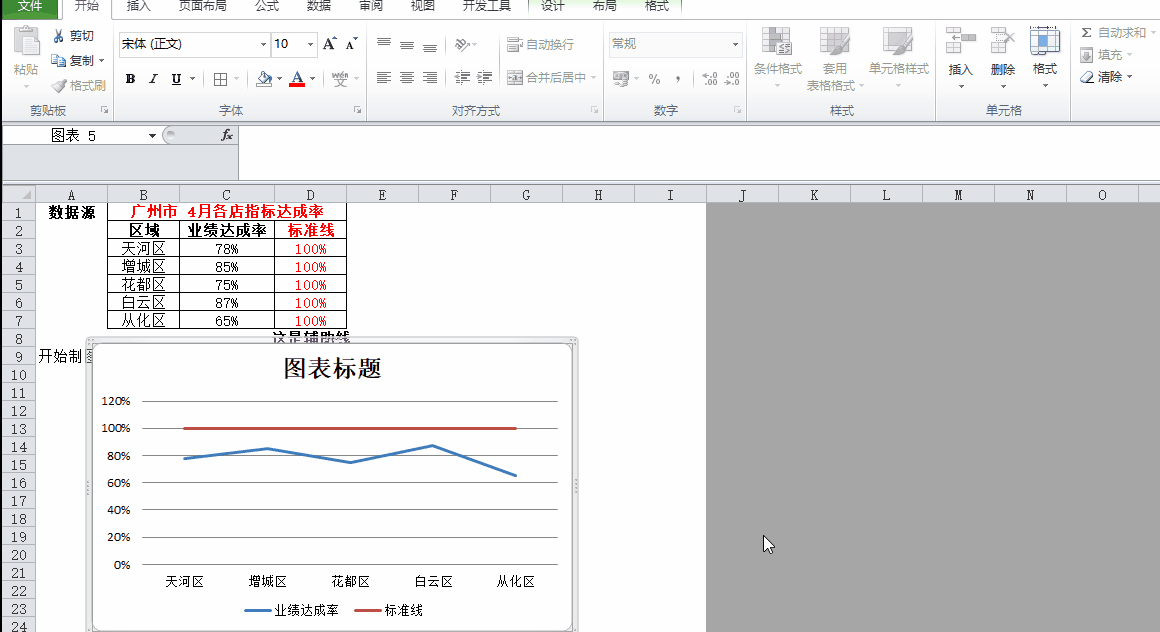Open the number format dropdown showing 常规
1160x632 pixels.
coord(733,44)
